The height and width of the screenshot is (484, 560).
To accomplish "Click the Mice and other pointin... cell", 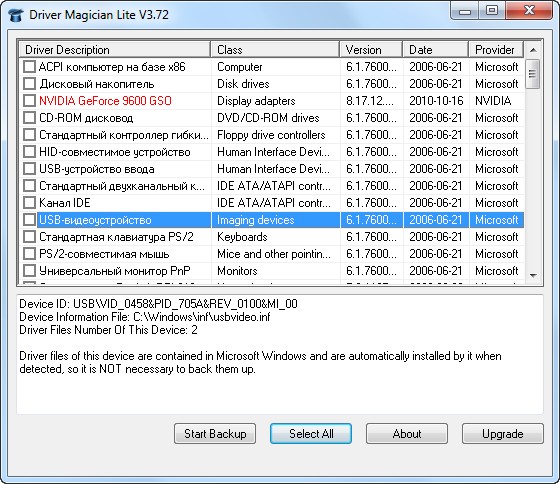I will click(274, 254).
